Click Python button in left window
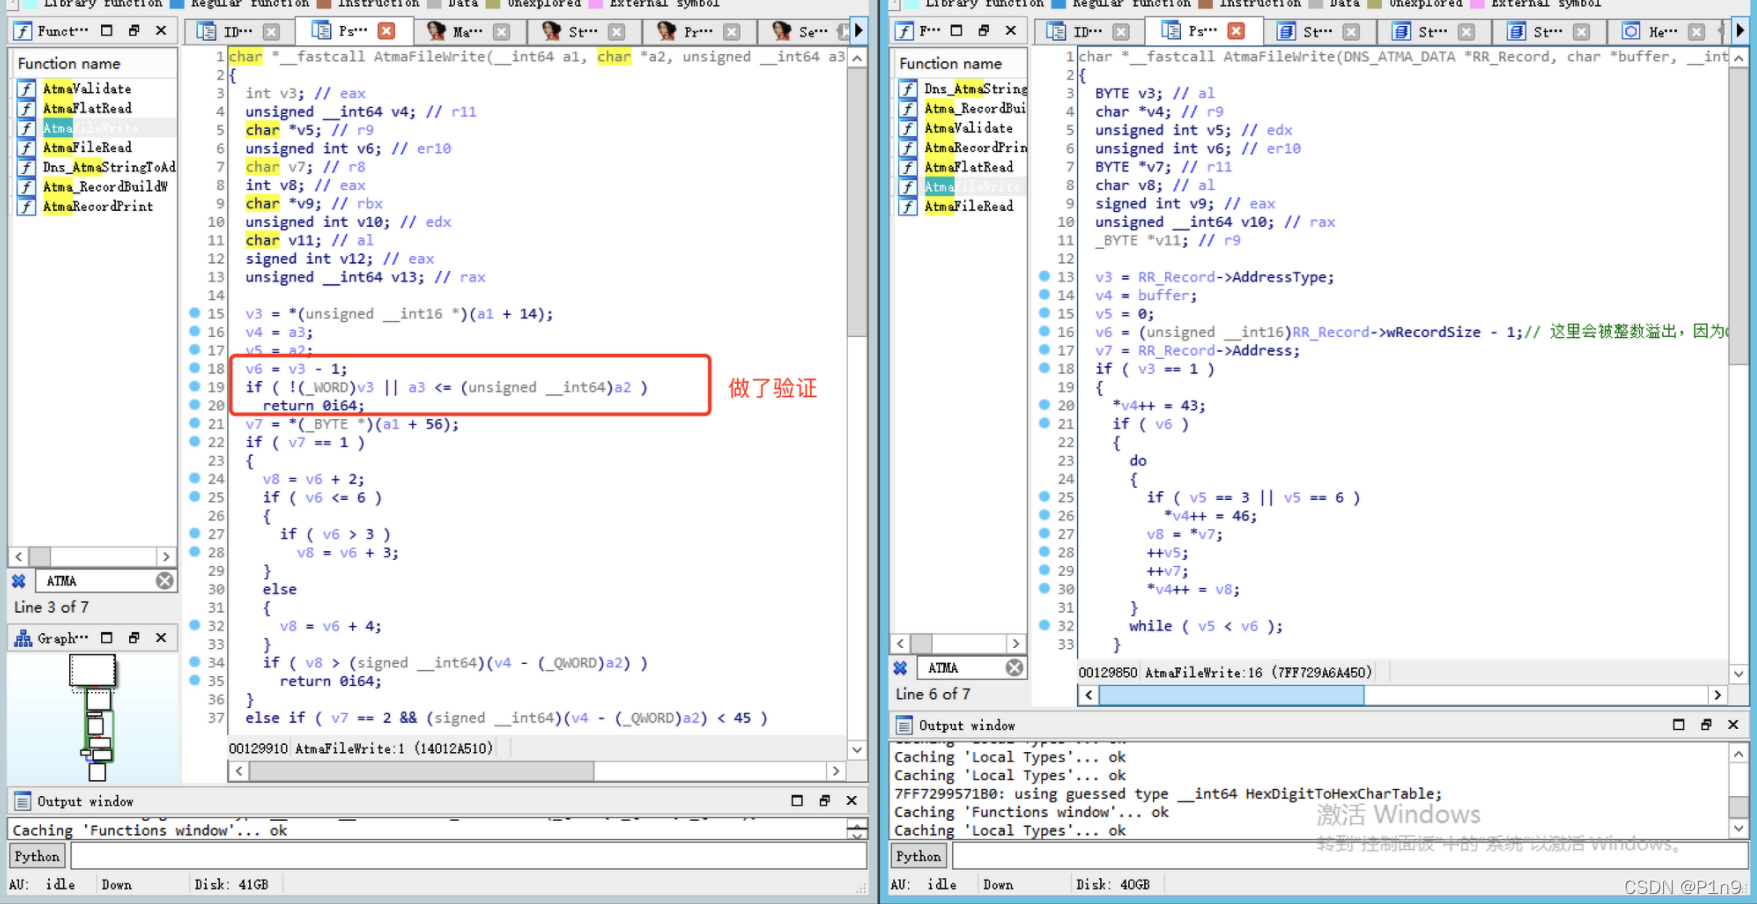This screenshot has height=904, width=1757. pos(37,856)
